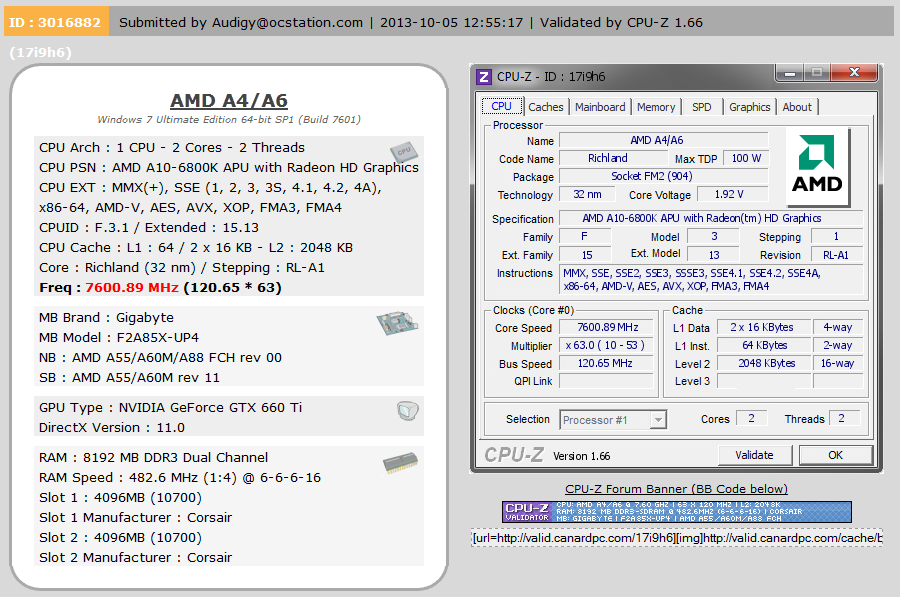This screenshot has height=597, width=900.
Task: Click the Multiplier value x 63.0
Action: (x=607, y=345)
